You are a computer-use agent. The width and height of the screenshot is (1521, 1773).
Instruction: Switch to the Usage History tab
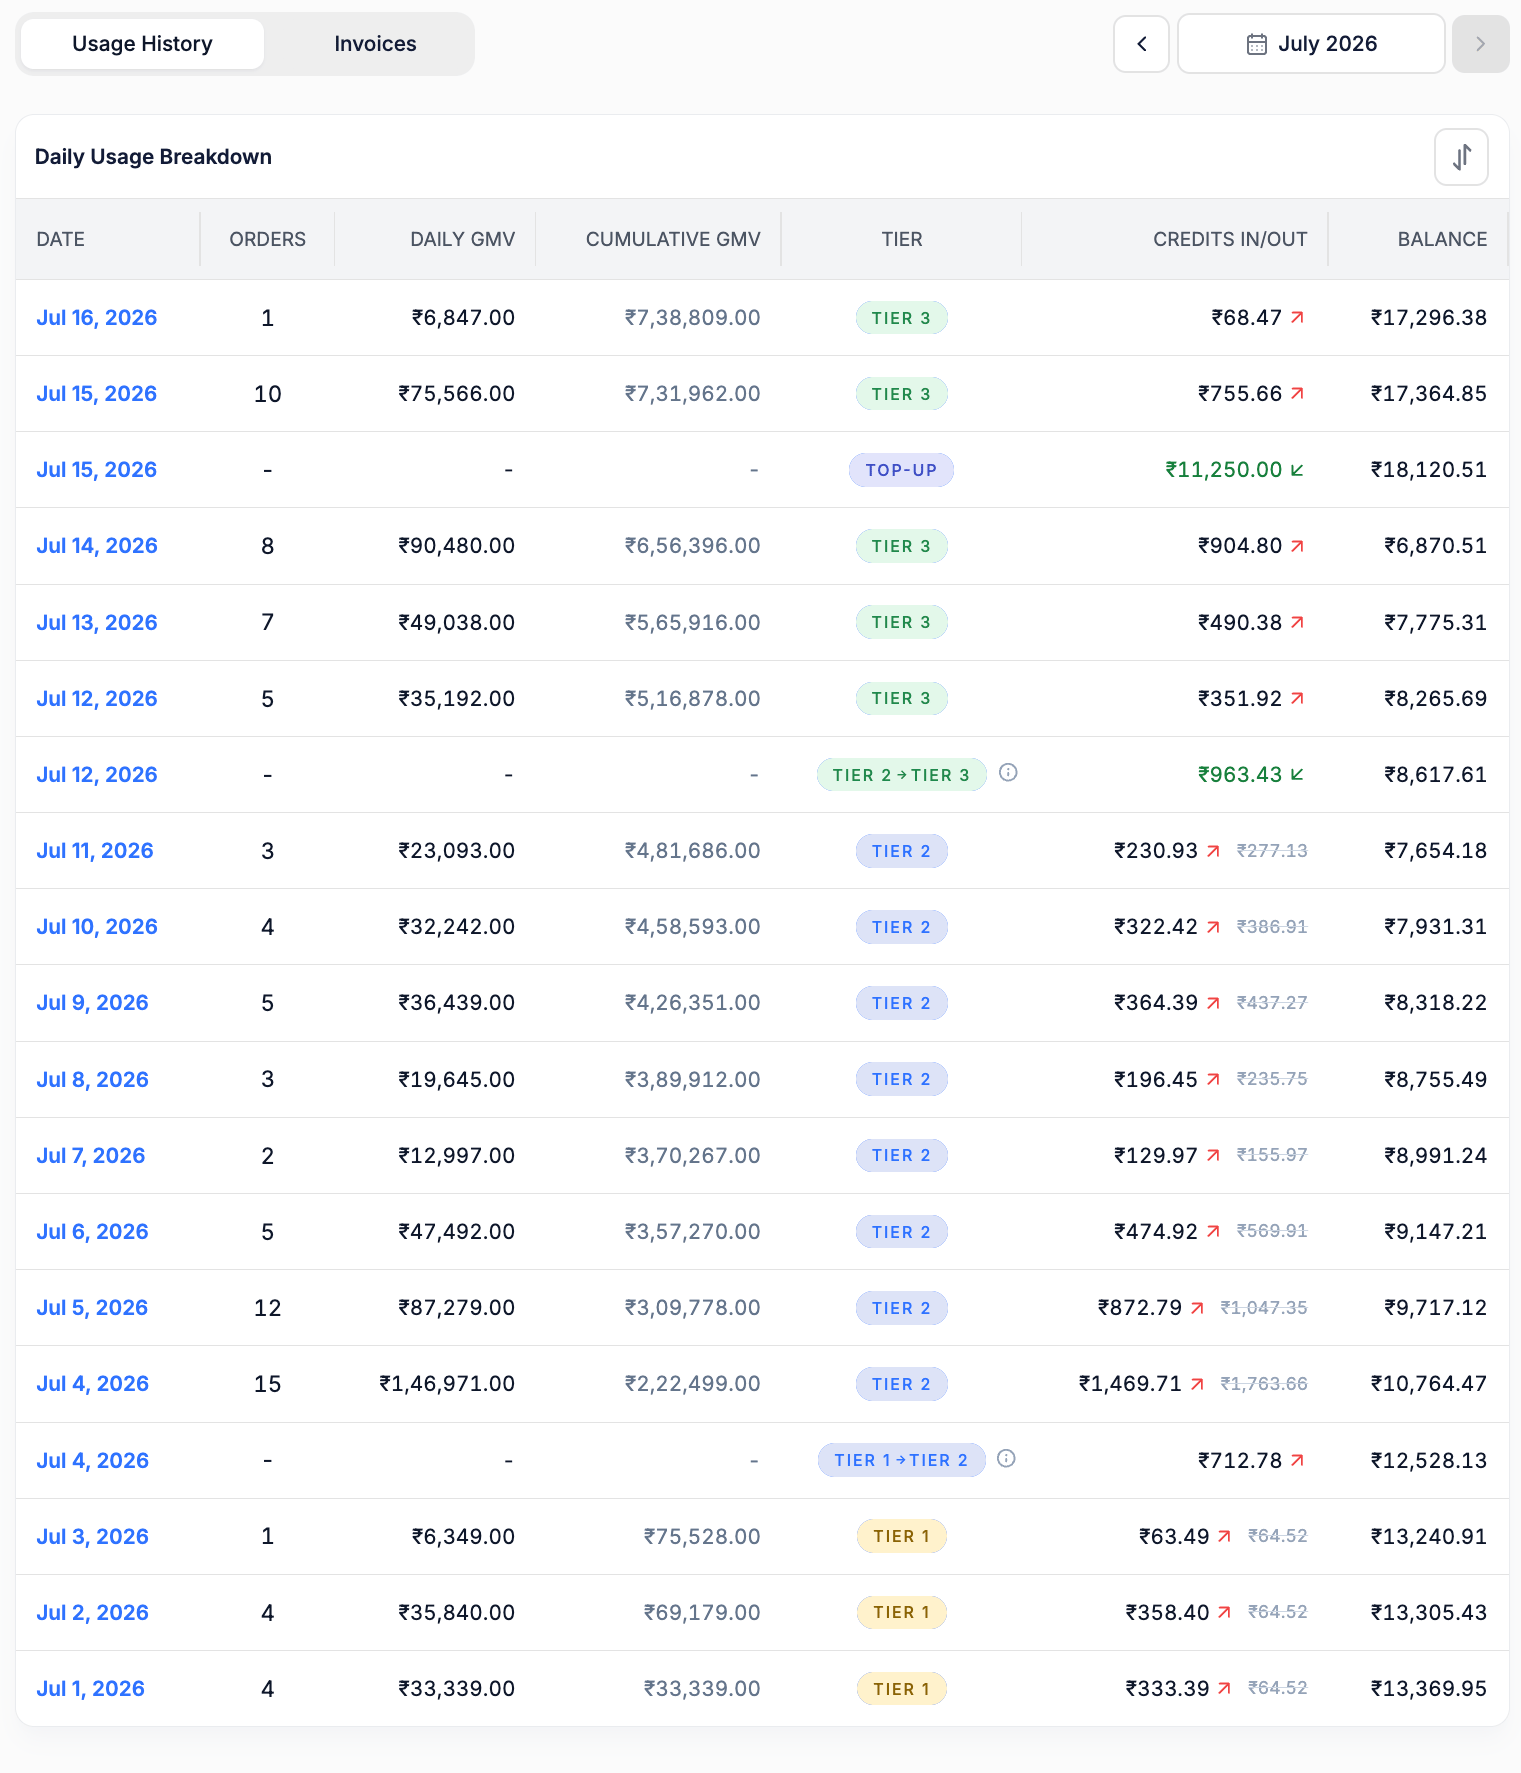(x=142, y=44)
